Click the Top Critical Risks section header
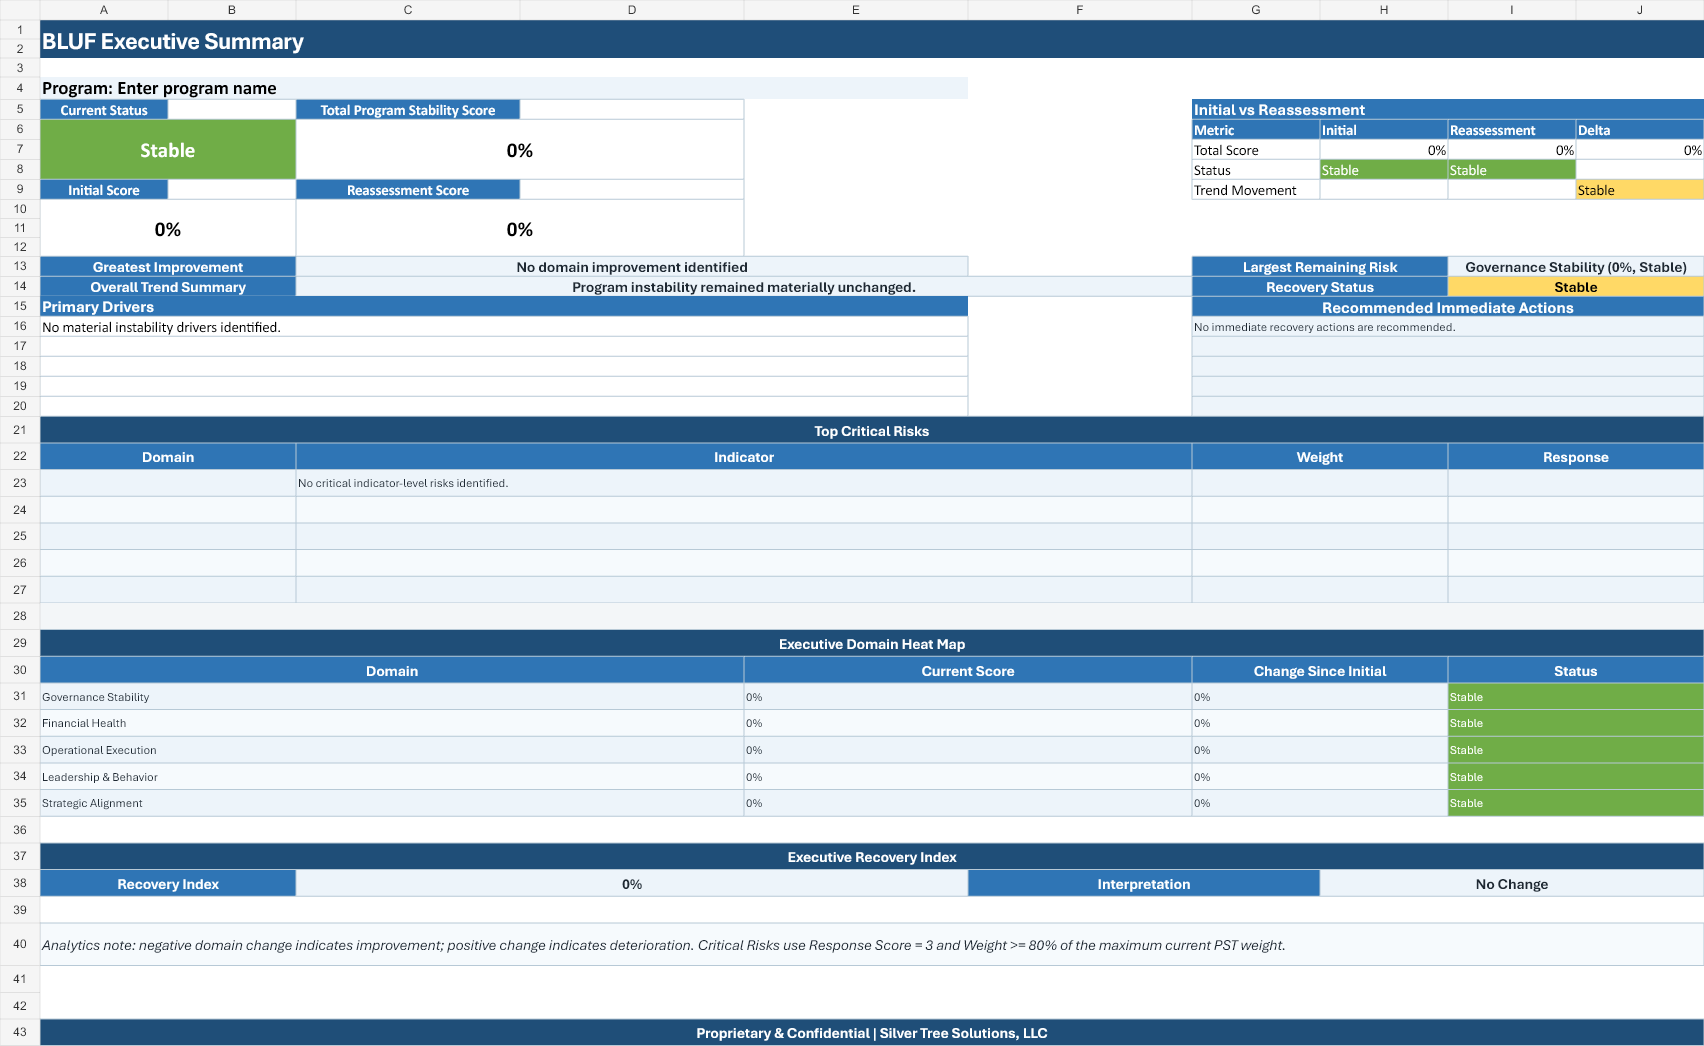This screenshot has width=1704, height=1046. click(872, 431)
